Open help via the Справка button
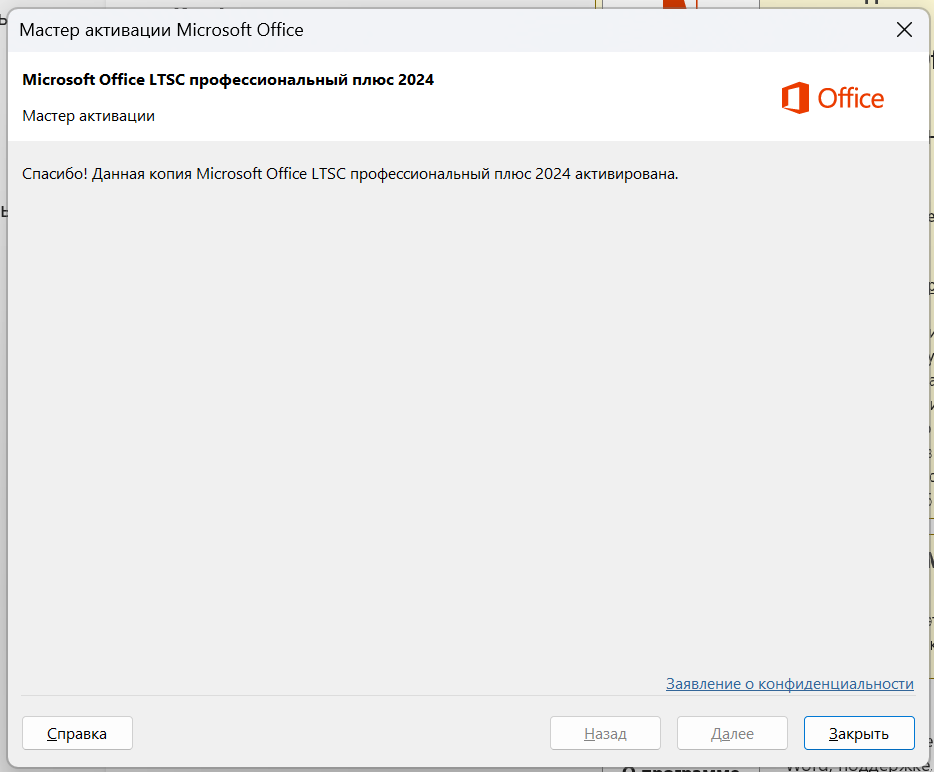The width and height of the screenshot is (934, 772). 77,733
